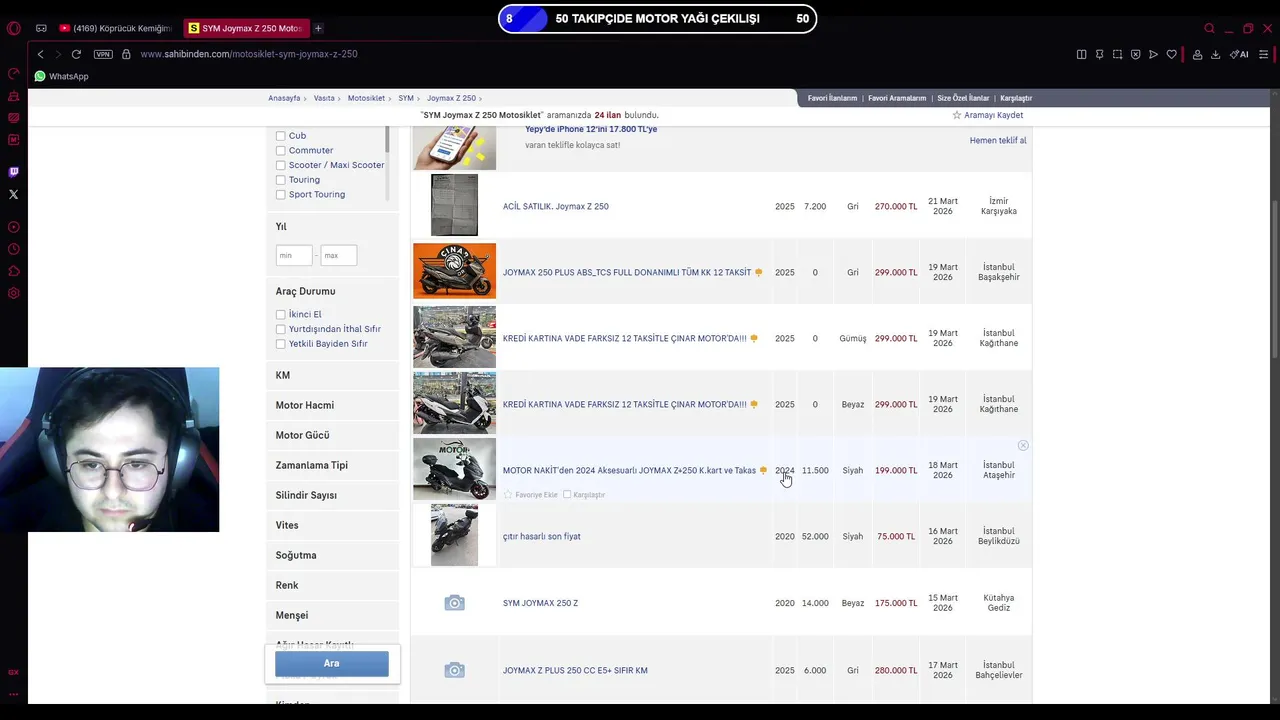Enable Yurtdışından İthal Sıfır filter
Viewport: 1280px width, 720px height.
click(280, 329)
